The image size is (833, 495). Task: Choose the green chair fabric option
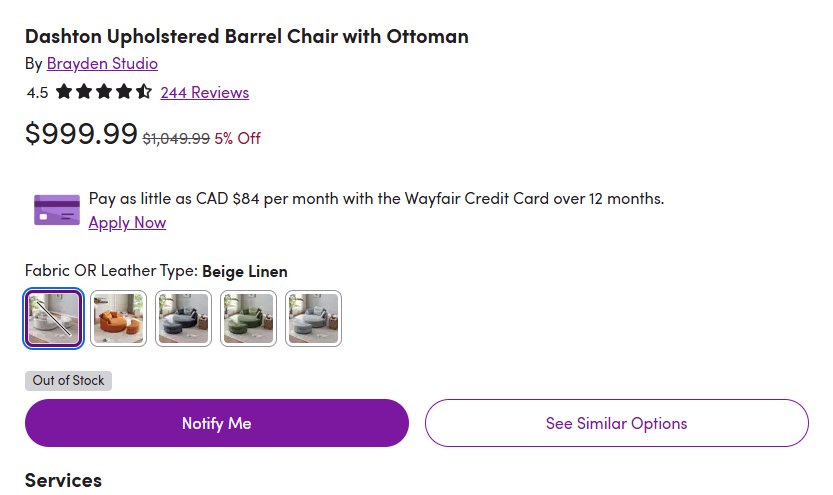(x=248, y=318)
